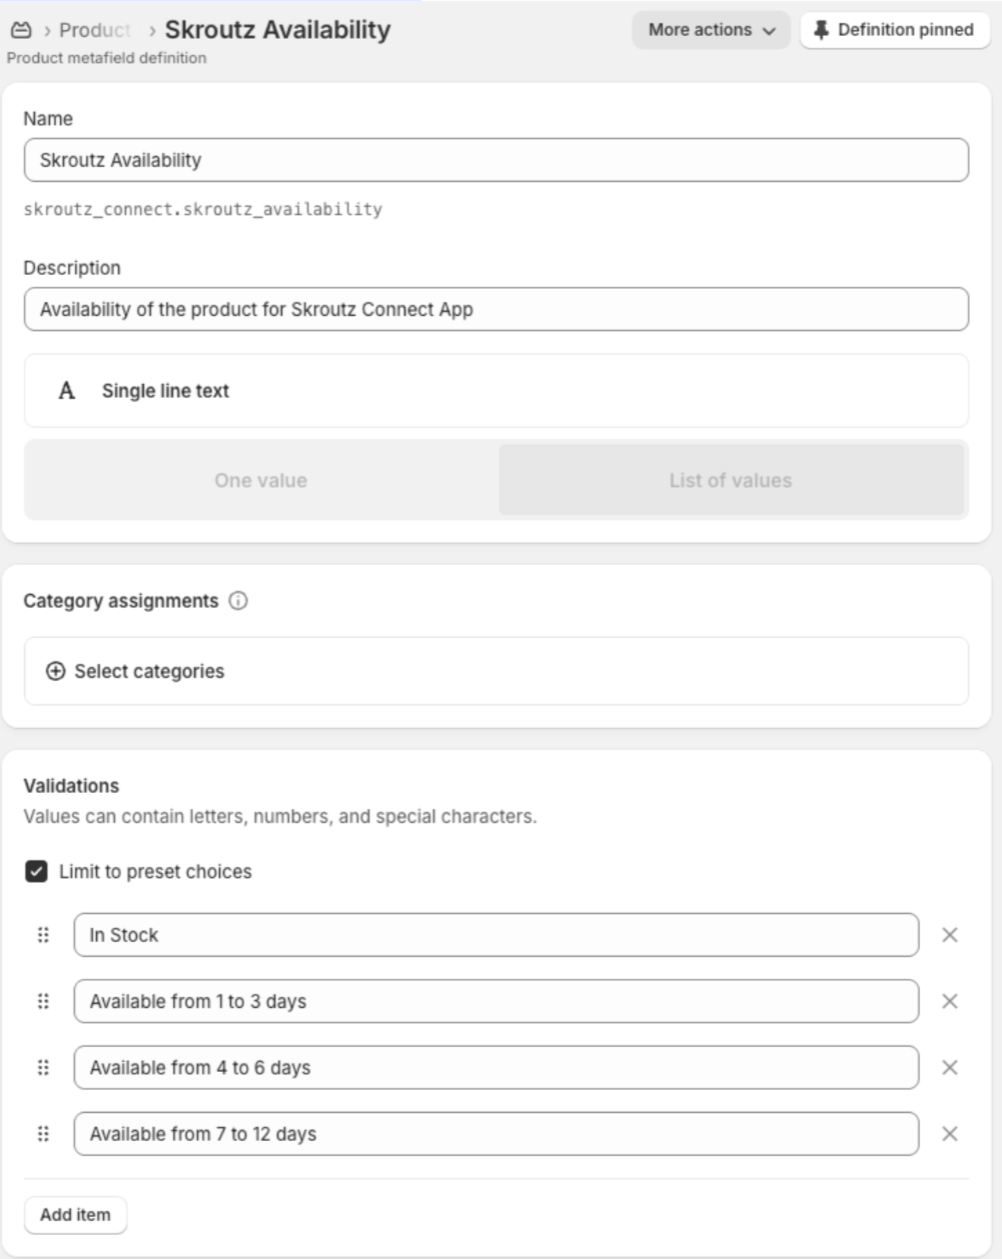1002x1259 pixels.
Task: Click the info icon beside Category assignments
Action: [238, 601]
